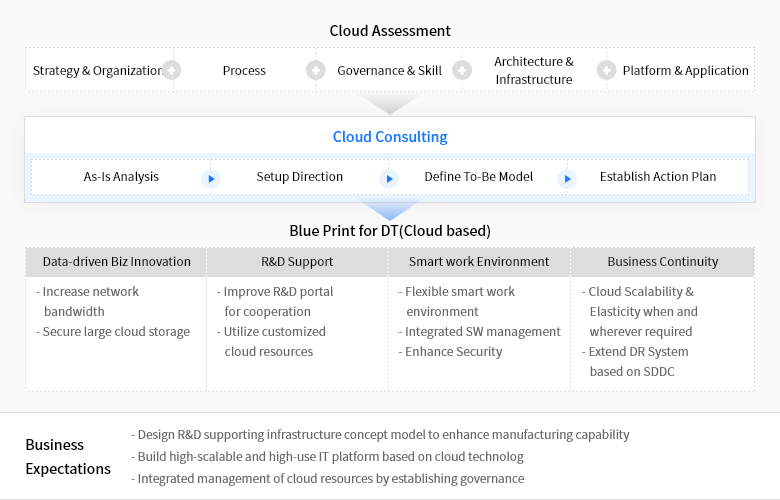Screen dimensions: 780x500
Task: Open the R&D Support column header
Action: [x=297, y=262]
